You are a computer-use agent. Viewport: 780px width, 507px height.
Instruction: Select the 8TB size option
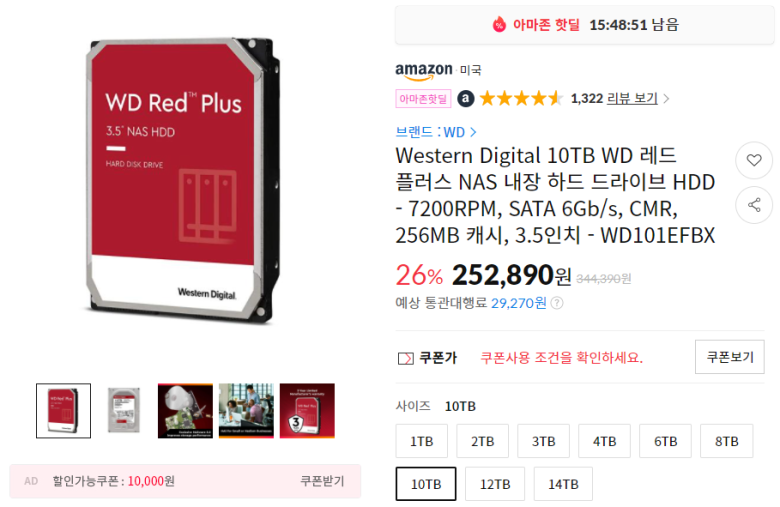point(726,441)
